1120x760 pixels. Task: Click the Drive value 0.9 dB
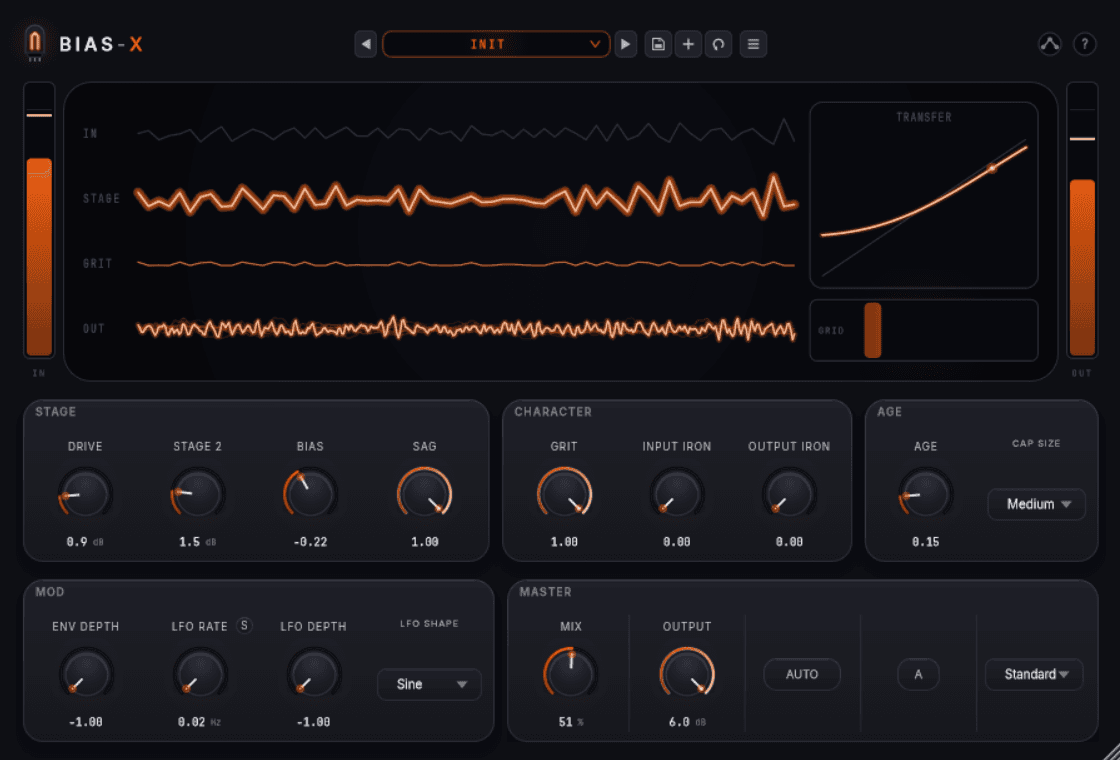tap(85, 542)
